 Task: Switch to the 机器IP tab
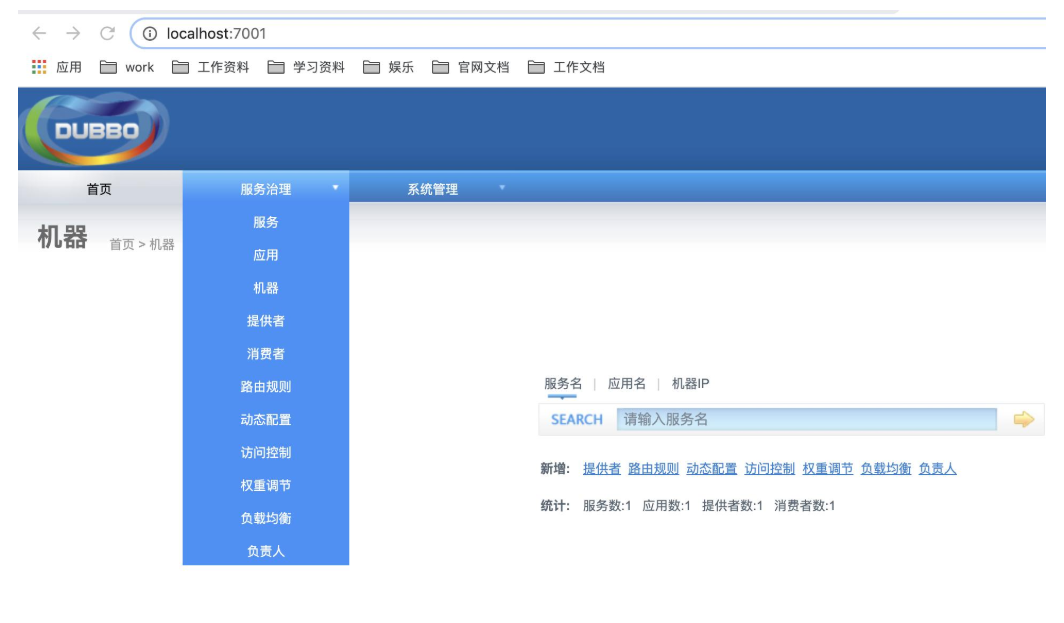pyautogui.click(x=690, y=383)
